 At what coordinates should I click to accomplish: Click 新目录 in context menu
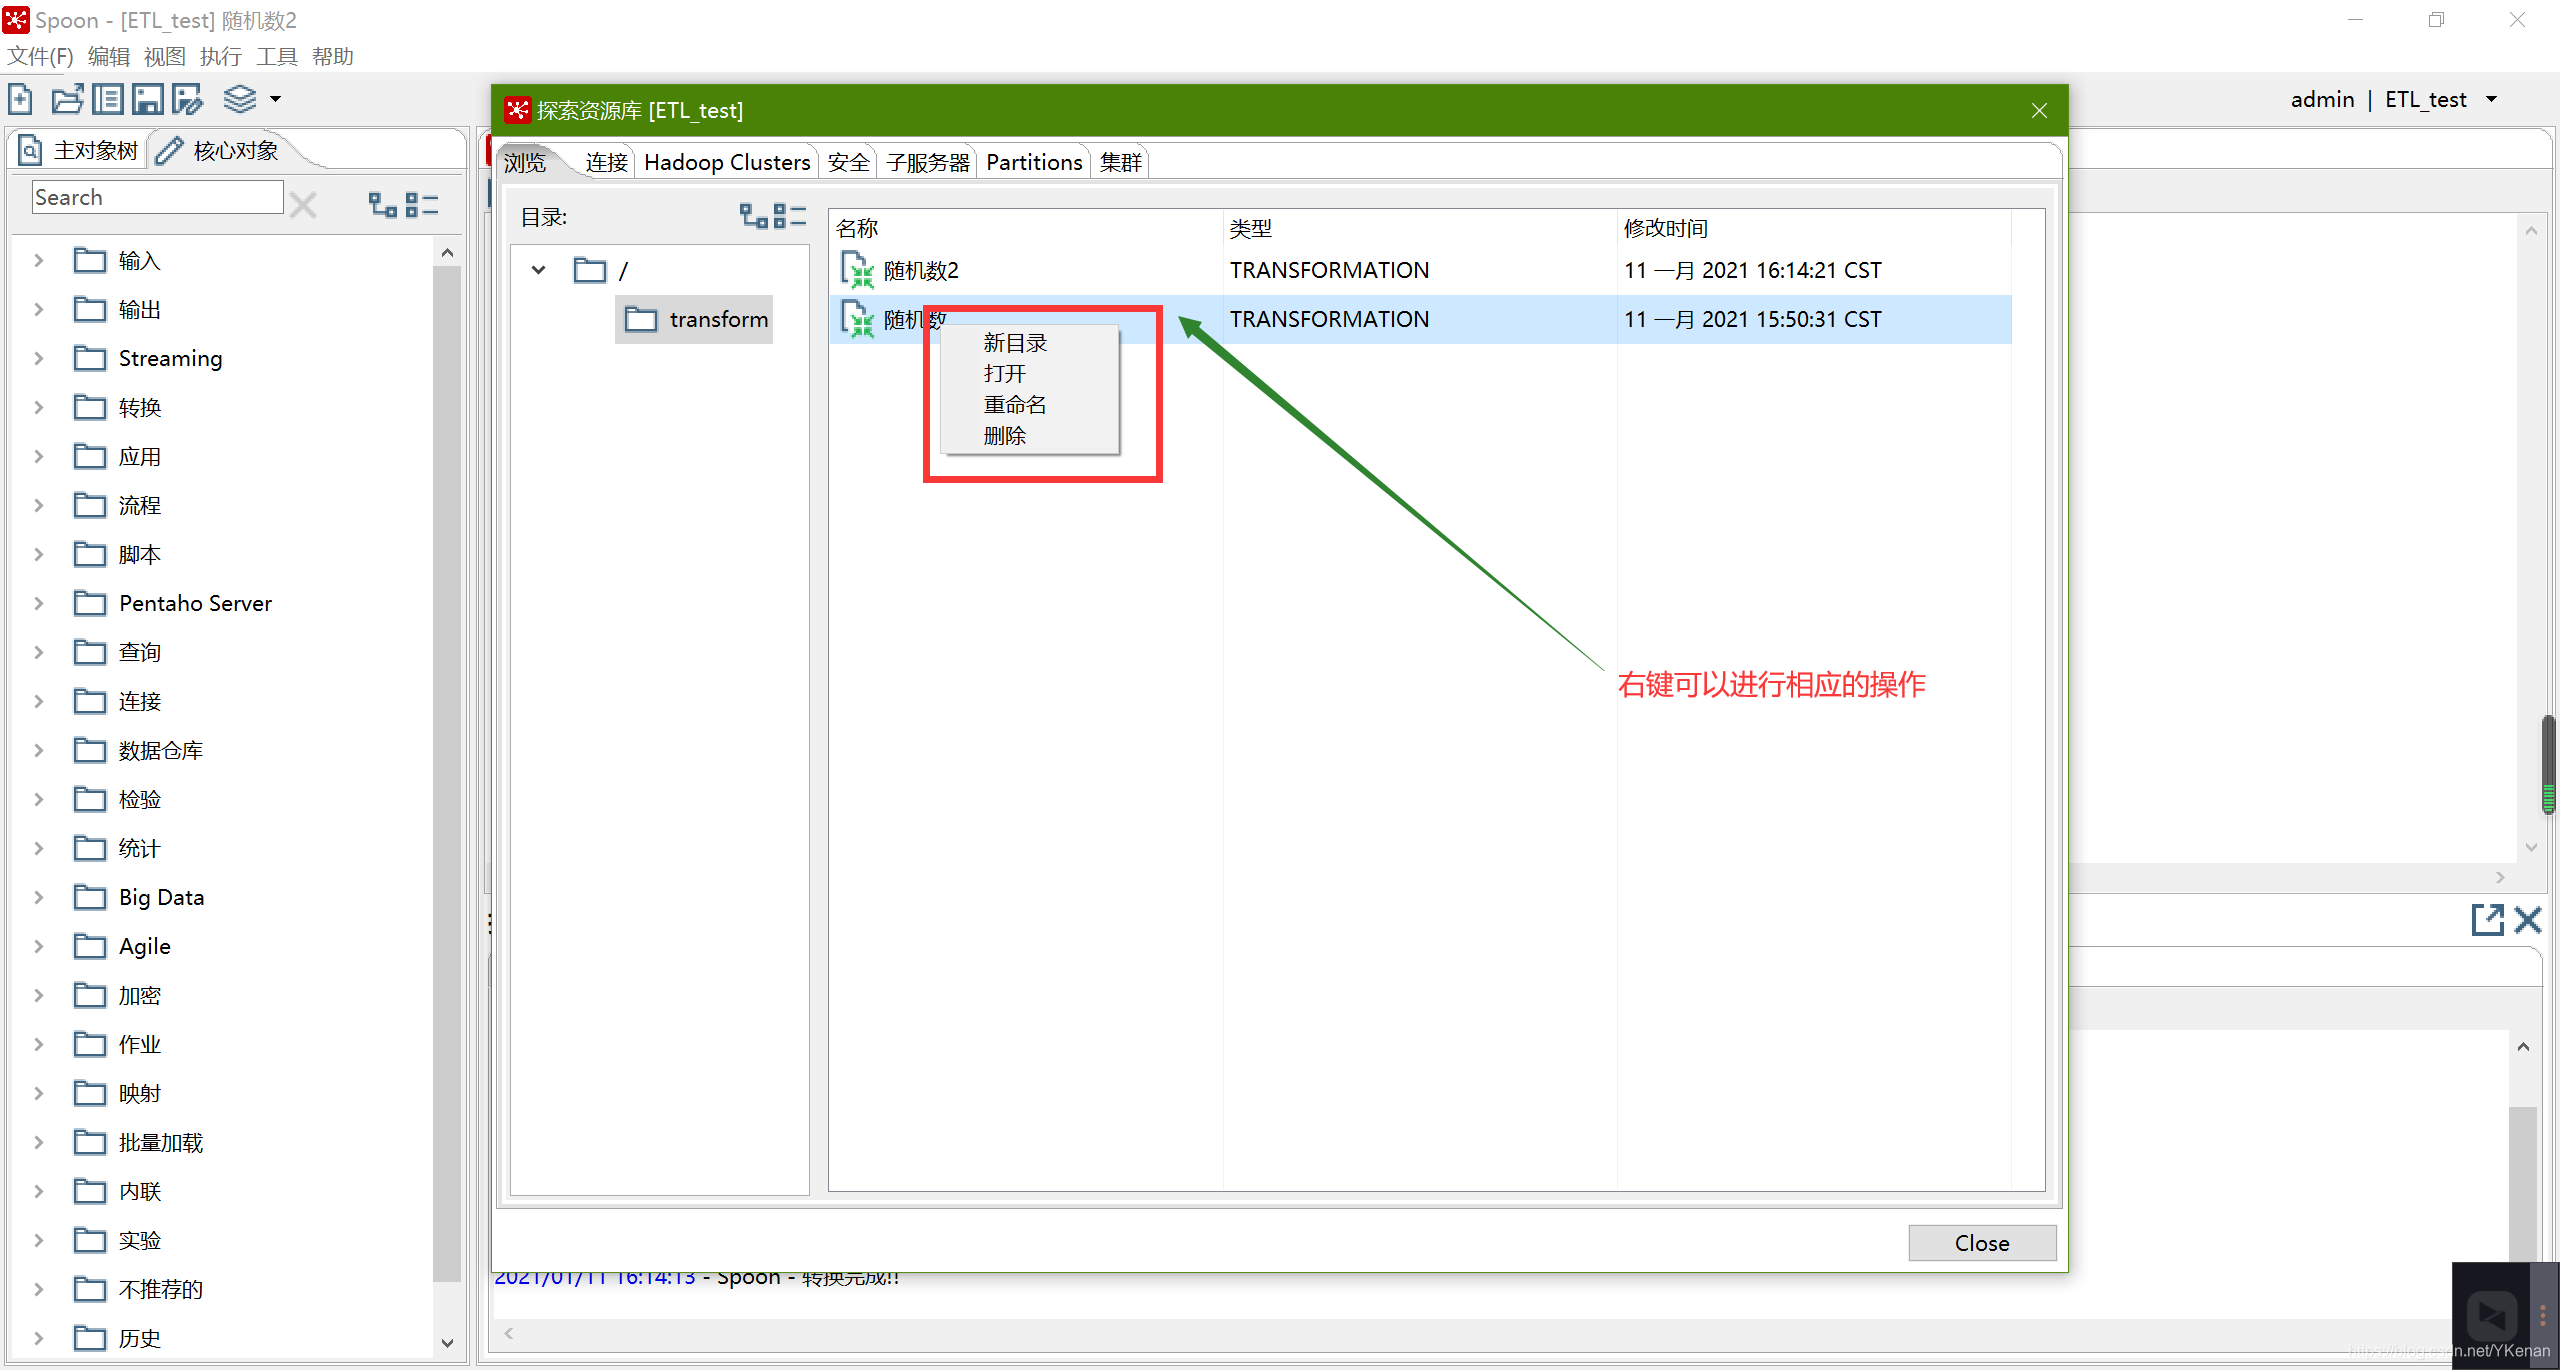[x=1016, y=344]
